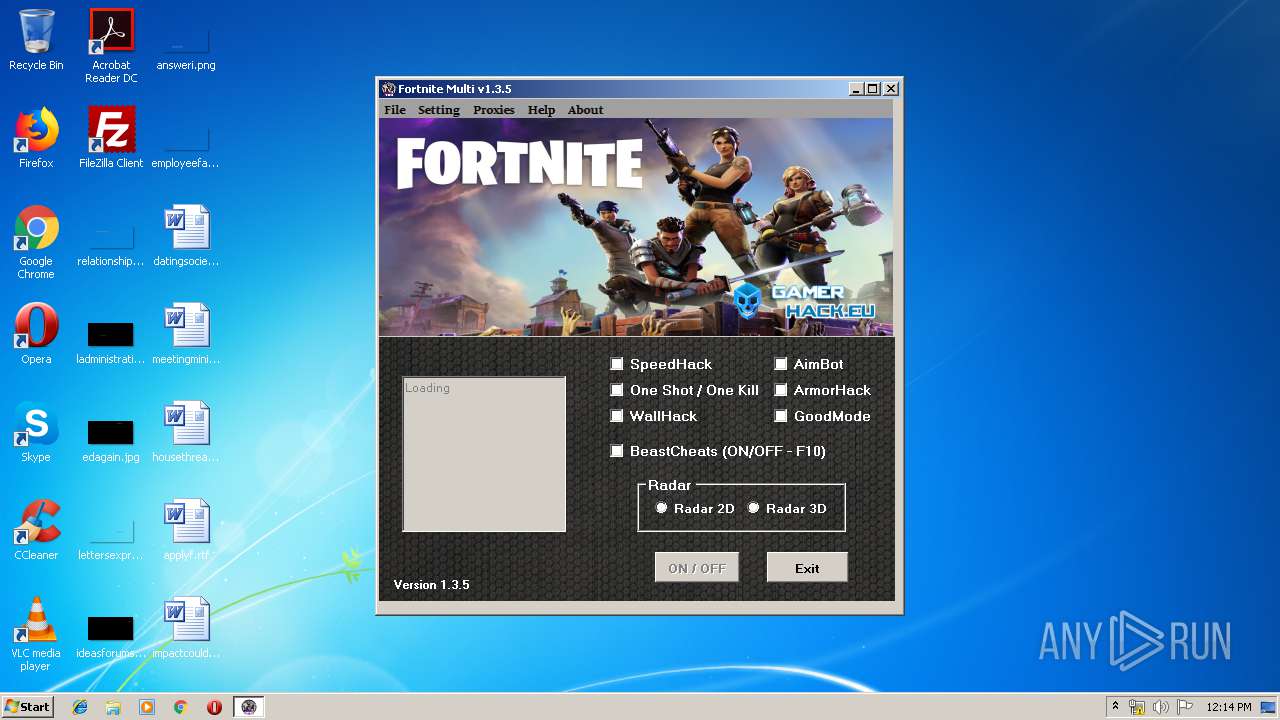Open the Setting menu
This screenshot has width=1280, height=720.
click(439, 110)
